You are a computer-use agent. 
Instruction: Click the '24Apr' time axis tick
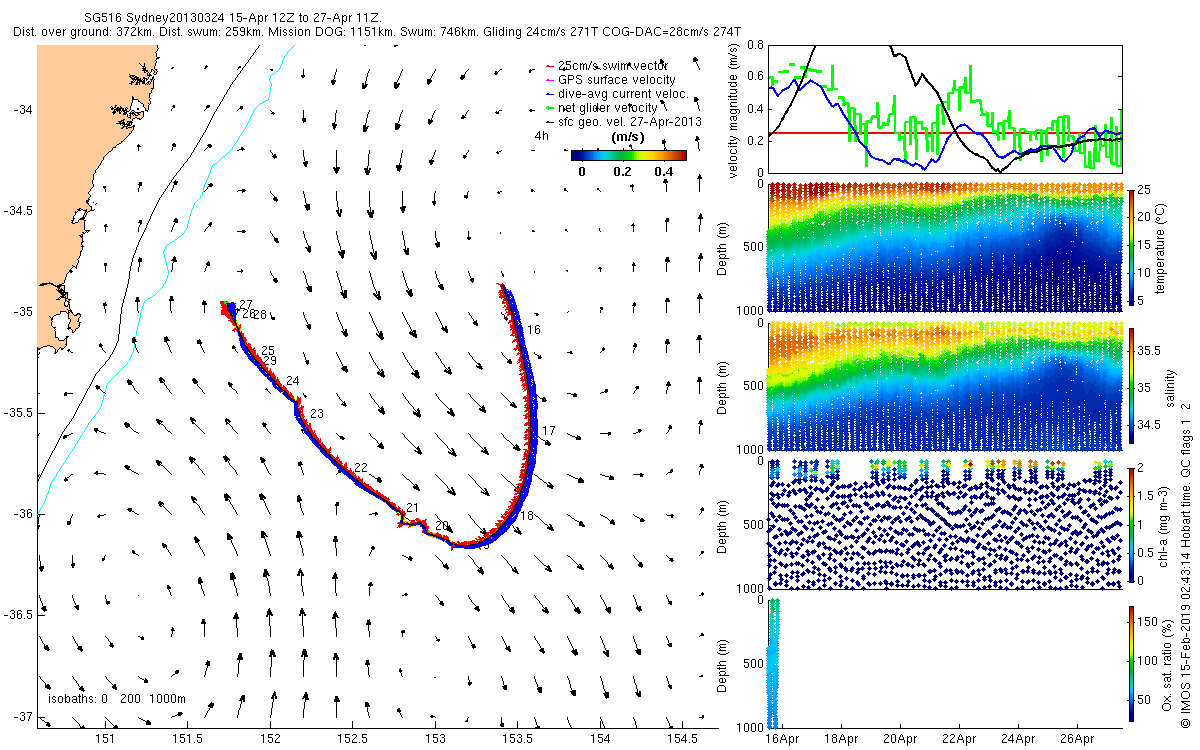(1019, 739)
